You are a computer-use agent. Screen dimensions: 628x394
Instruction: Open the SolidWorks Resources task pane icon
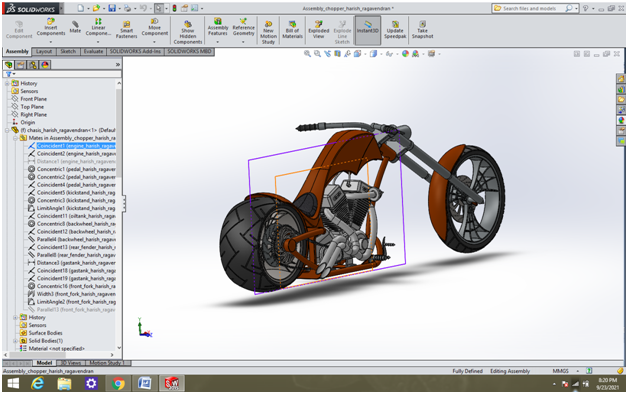pos(621,79)
